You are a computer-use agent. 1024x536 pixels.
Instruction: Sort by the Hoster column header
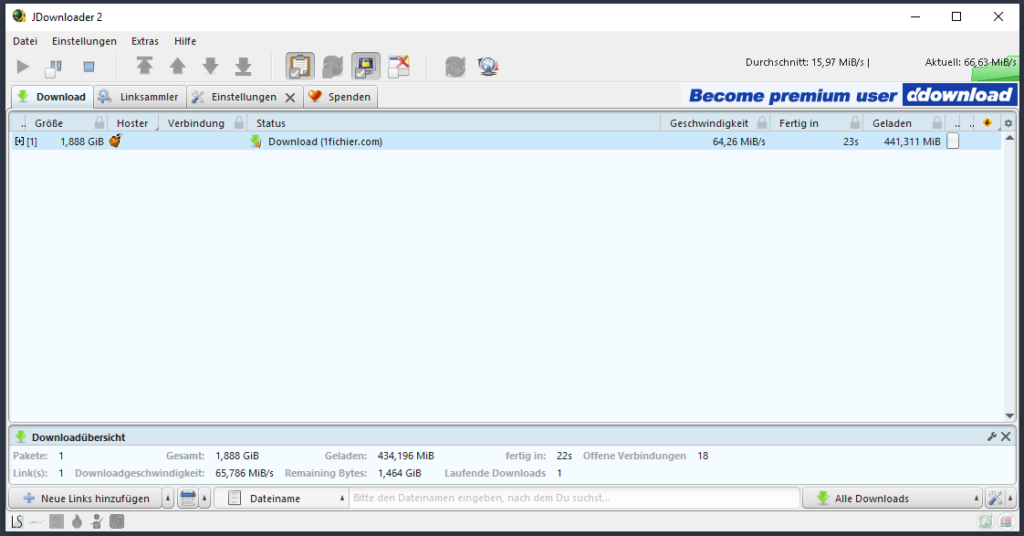click(x=133, y=123)
